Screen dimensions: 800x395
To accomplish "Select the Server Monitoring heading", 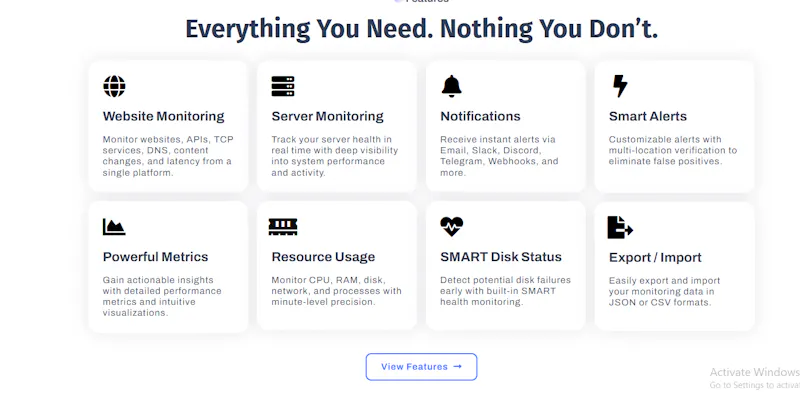I will click(x=328, y=116).
